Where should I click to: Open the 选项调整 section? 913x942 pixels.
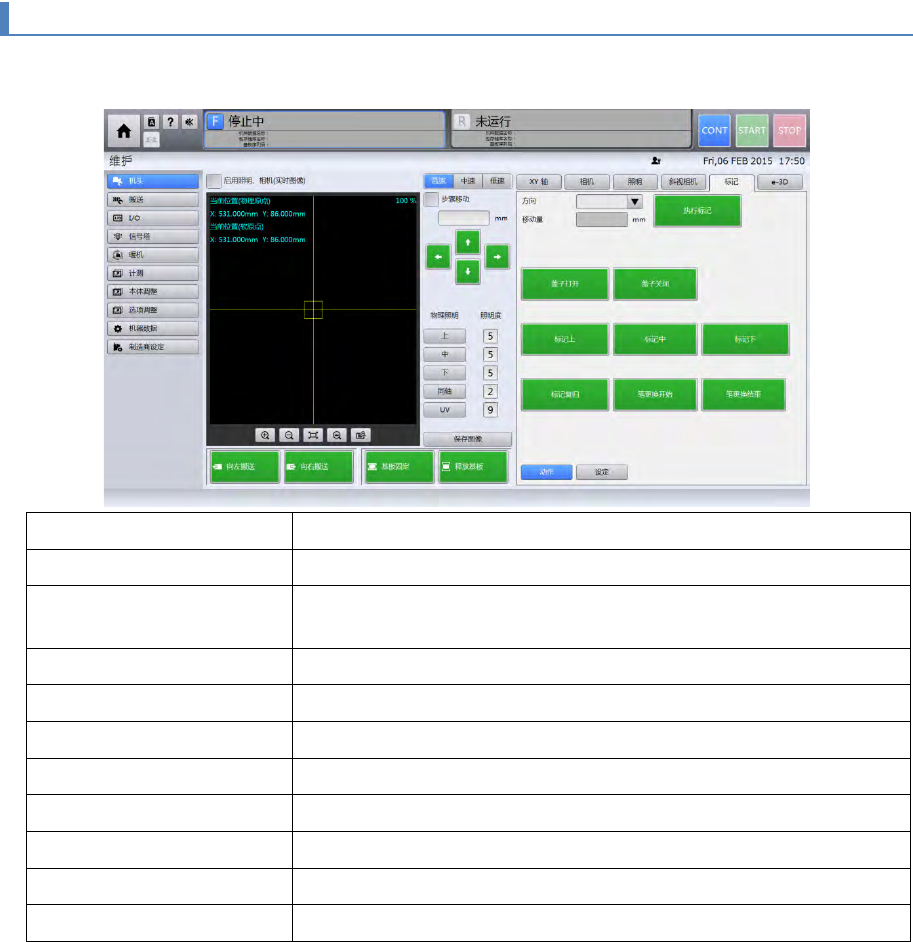(x=153, y=310)
